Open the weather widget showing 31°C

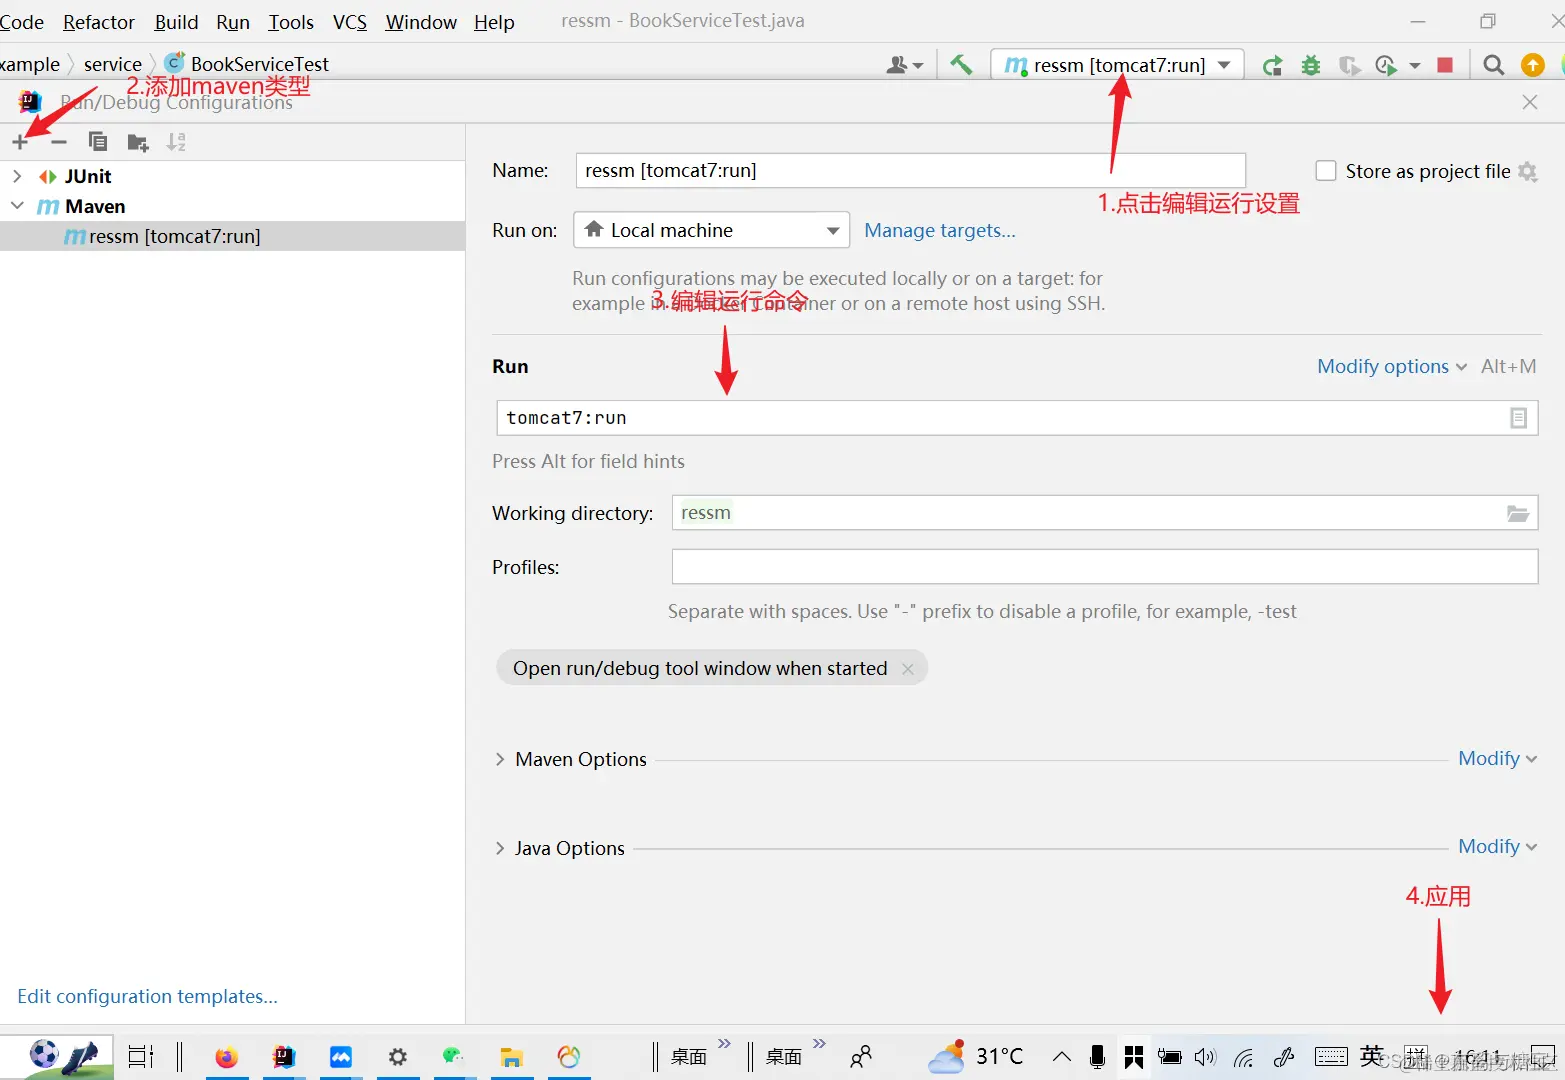976,1056
